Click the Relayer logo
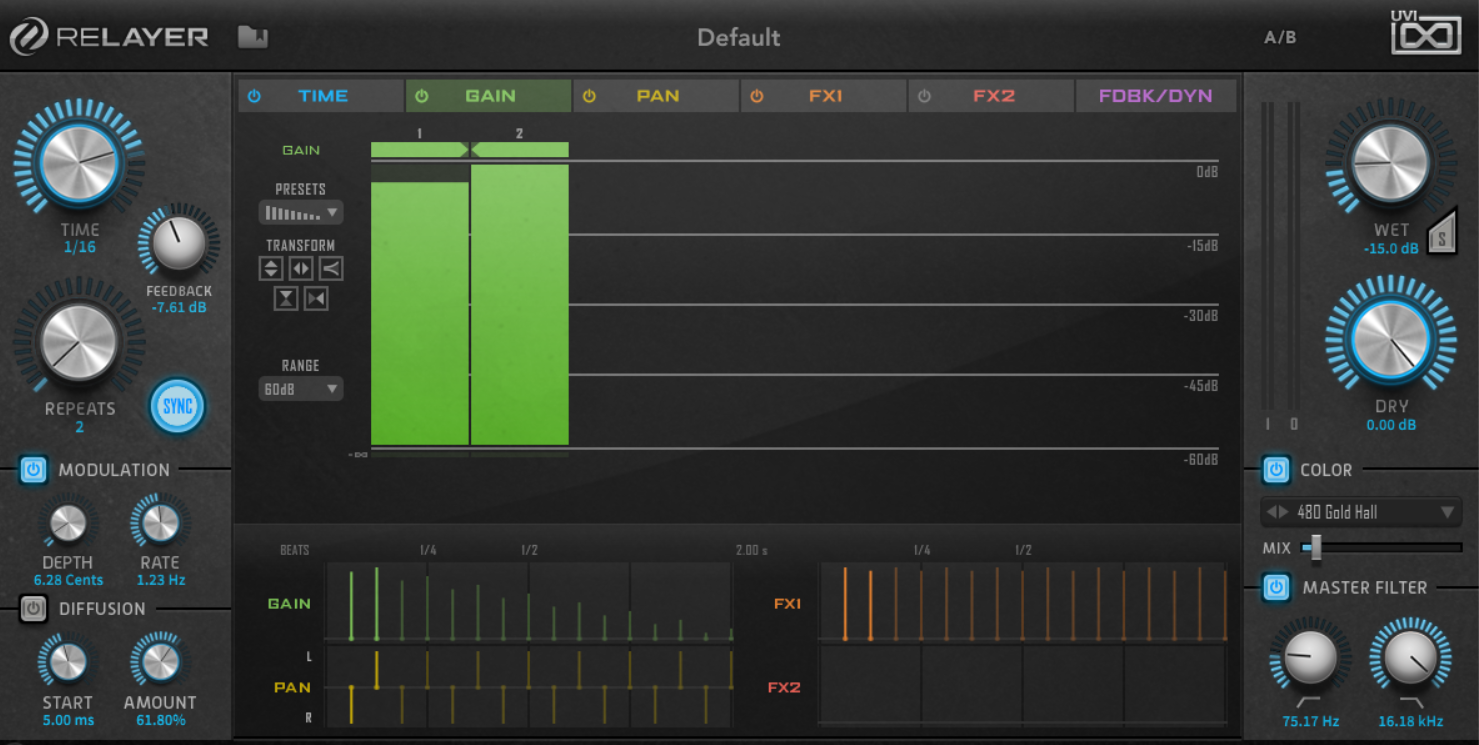This screenshot has height=745, width=1479. (x=109, y=37)
